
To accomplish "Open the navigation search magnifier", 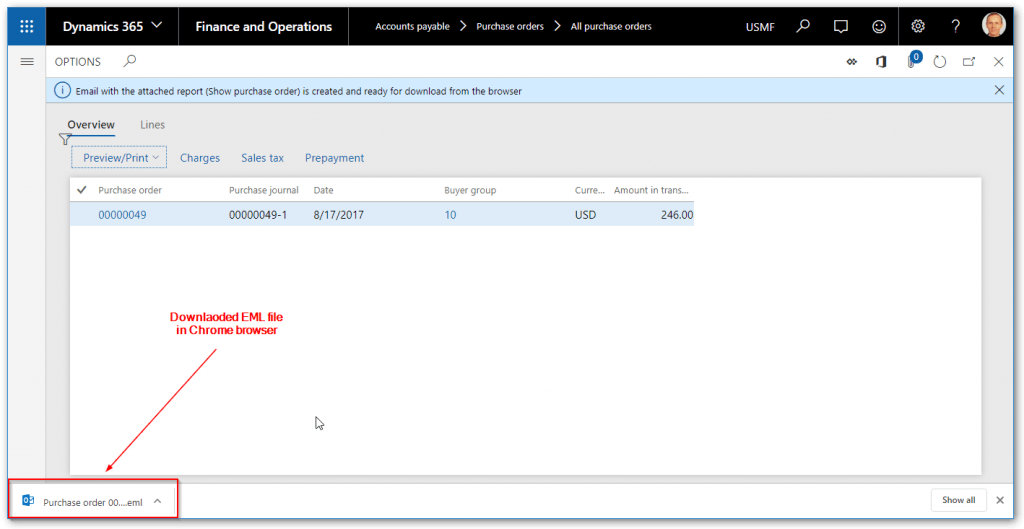I will point(803,26).
